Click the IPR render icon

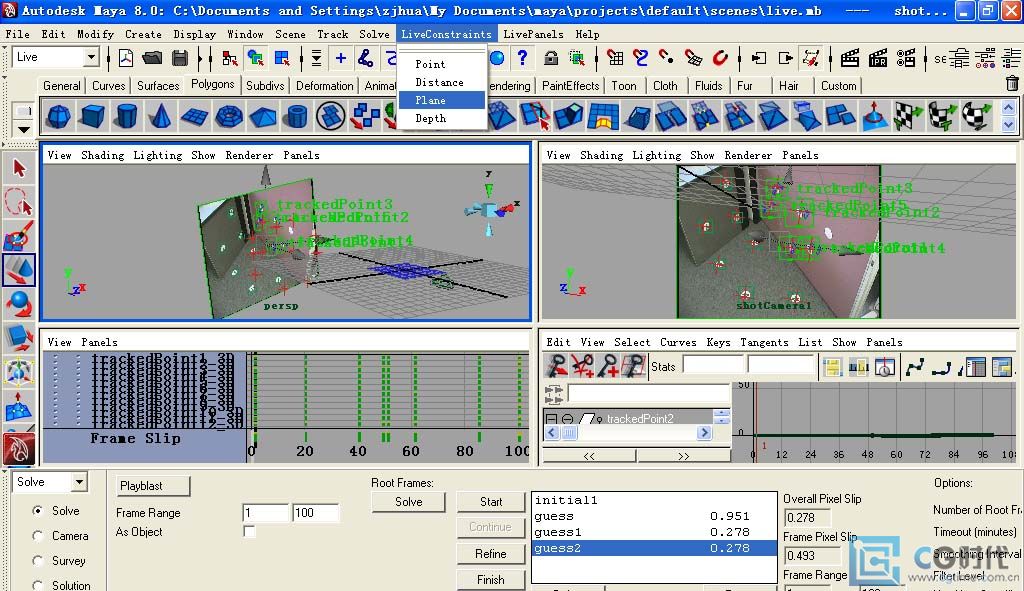pos(878,58)
